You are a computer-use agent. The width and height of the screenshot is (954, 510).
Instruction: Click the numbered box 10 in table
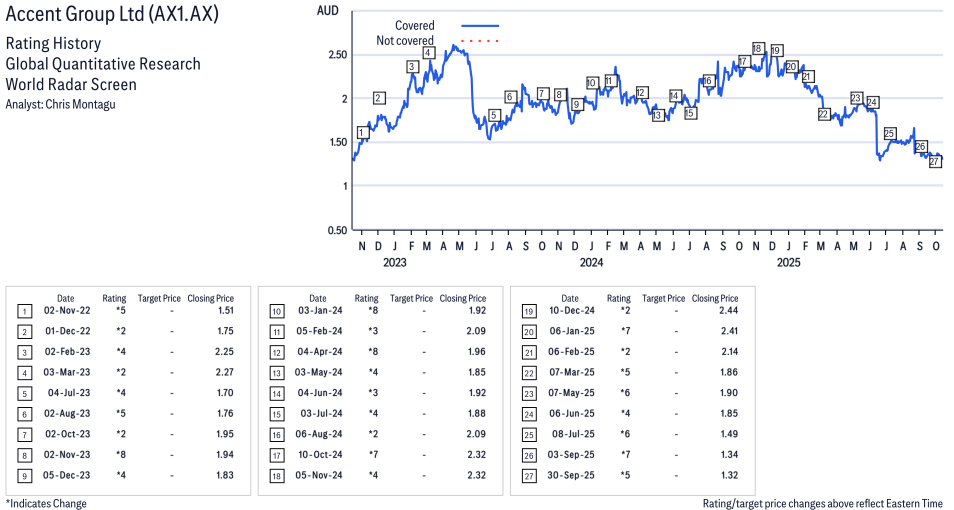[x=275, y=311]
